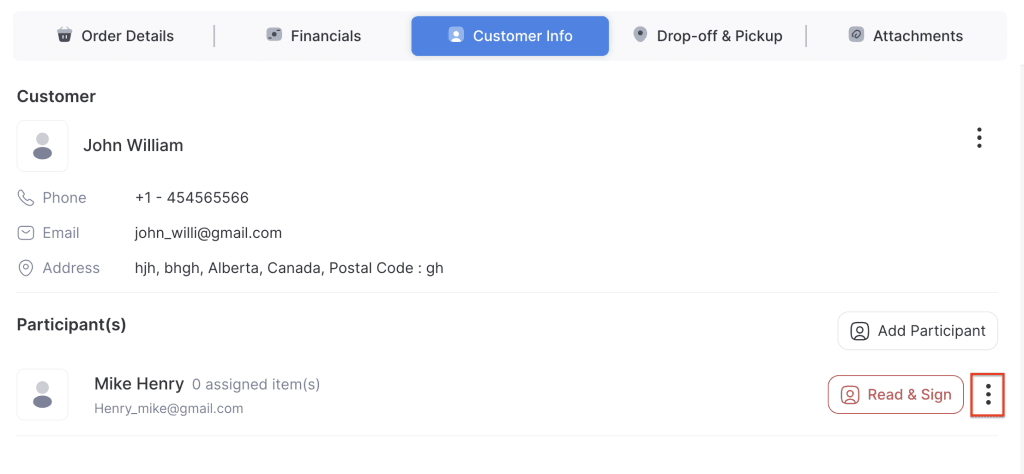Click the map pin icon beside Address
Screen dimensions: 1024x474
[26, 268]
